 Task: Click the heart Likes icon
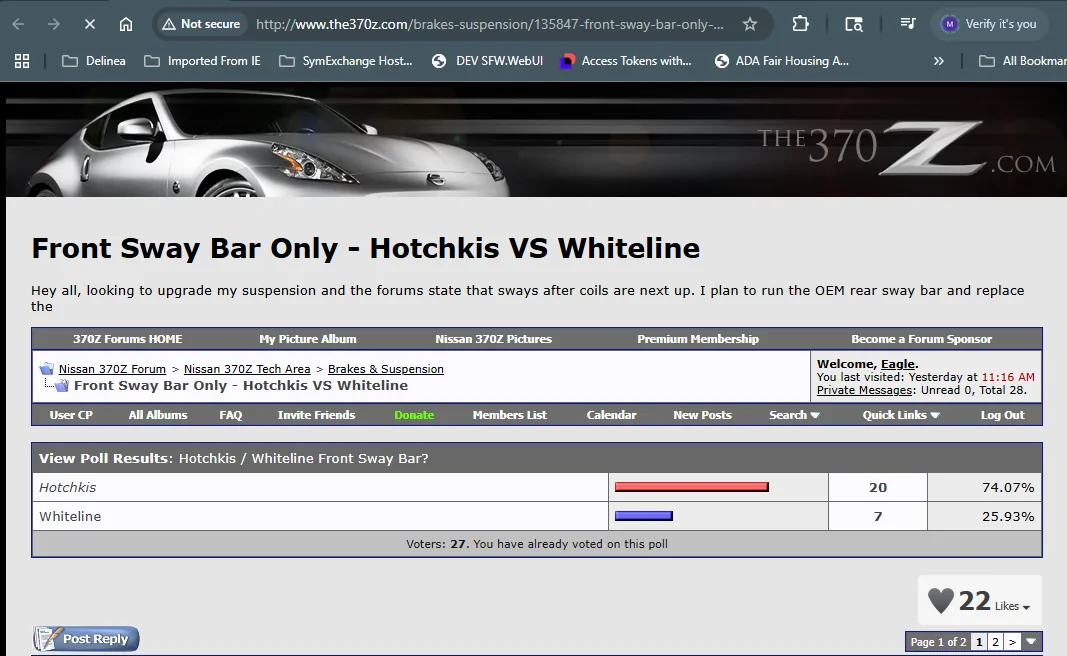[941, 601]
